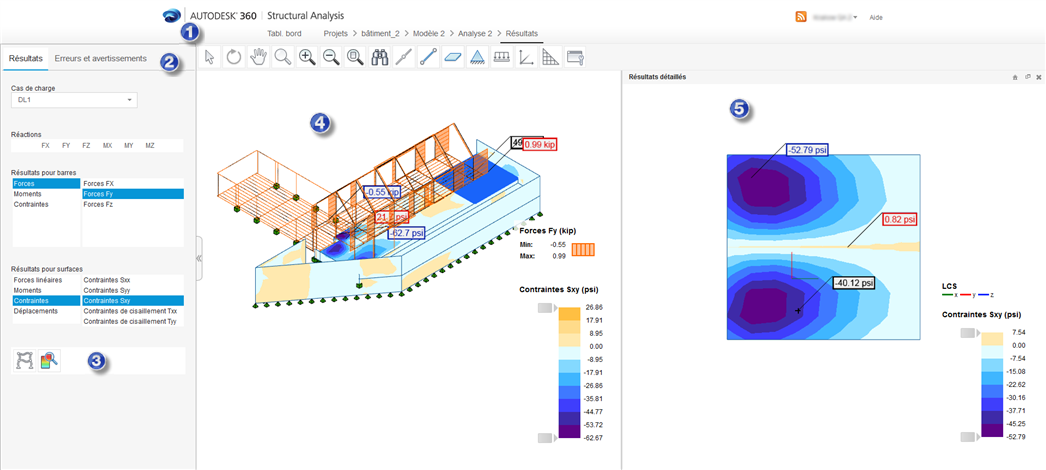Select Forces linéaires for surfaces
This screenshot has width=1046, height=470.
pos(46,280)
